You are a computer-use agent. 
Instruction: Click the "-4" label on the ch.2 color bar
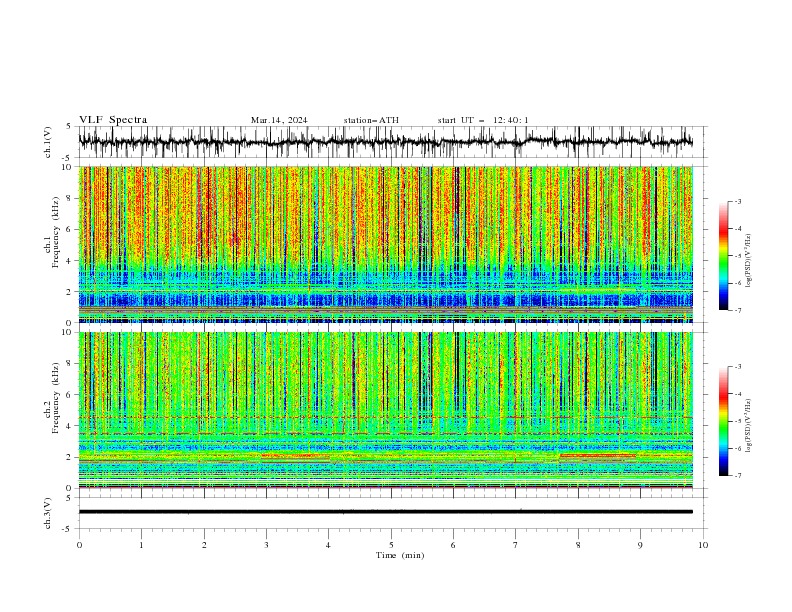point(738,394)
